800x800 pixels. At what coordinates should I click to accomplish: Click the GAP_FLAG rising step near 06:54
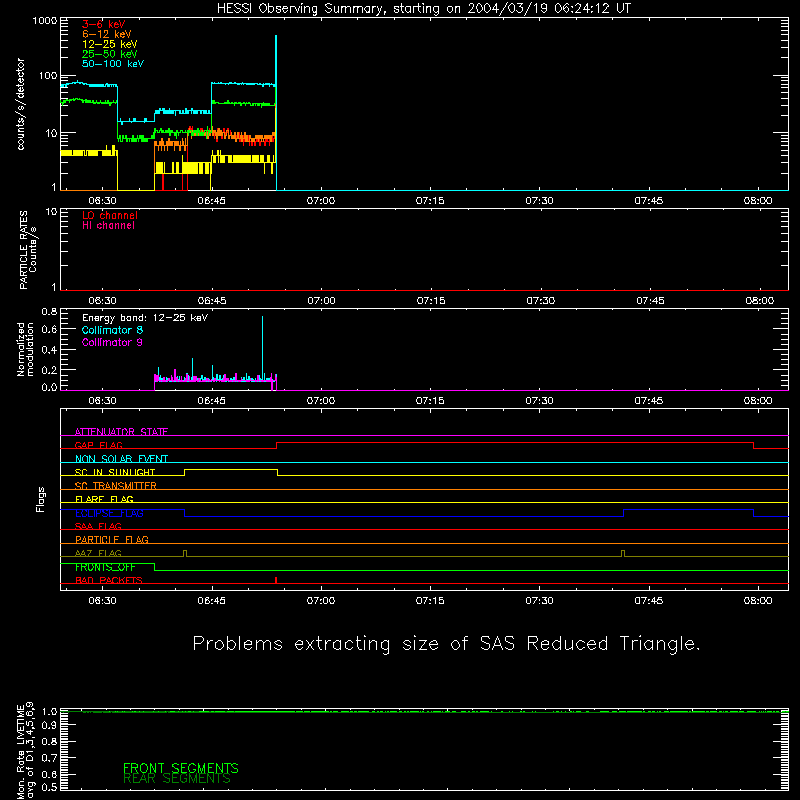pos(277,445)
